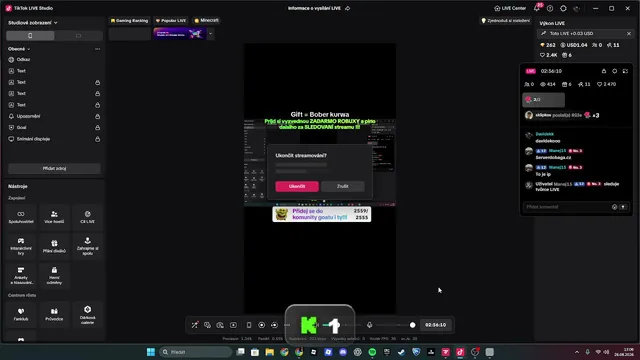Open Spotify from the taskbar
The height and width of the screenshot is (360, 640).
[372, 352]
